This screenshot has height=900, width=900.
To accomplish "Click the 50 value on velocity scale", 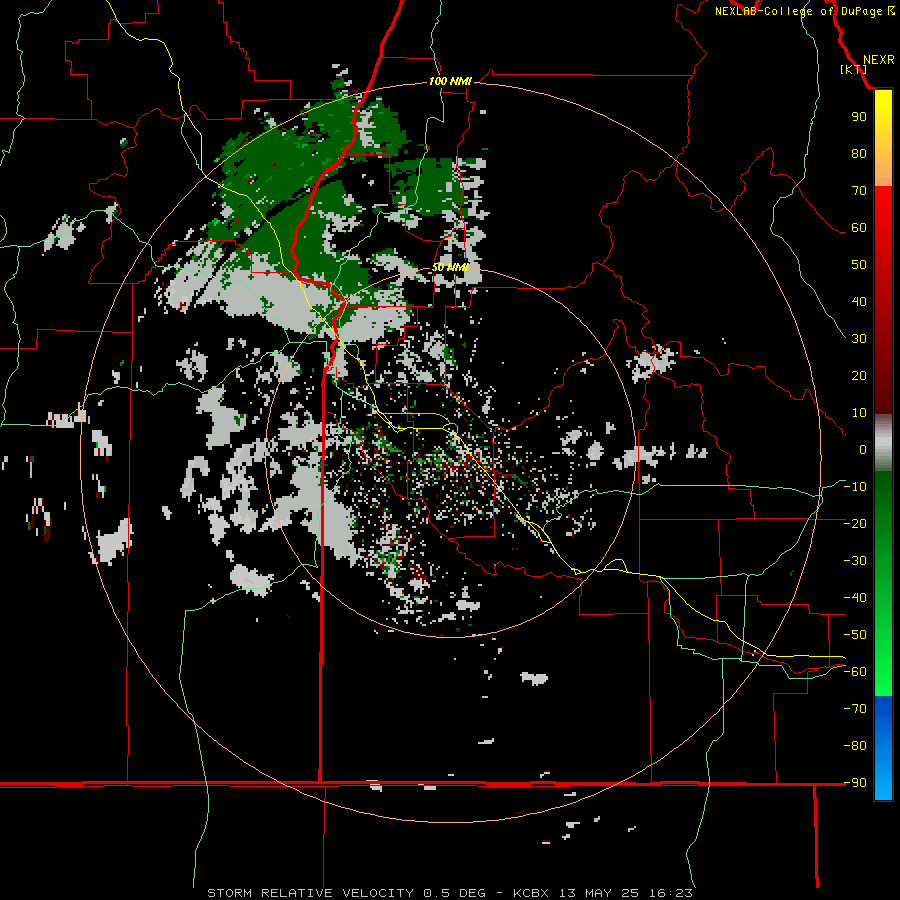I will point(859,265).
